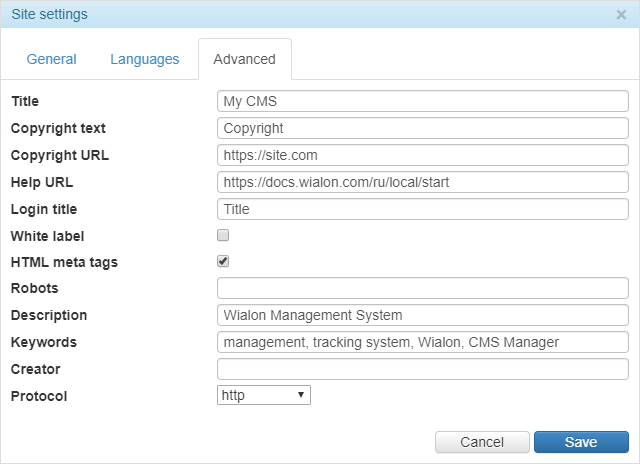Viewport: 640px width, 464px height.
Task: Close the Site settings dialog
Action: pyautogui.click(x=621, y=15)
